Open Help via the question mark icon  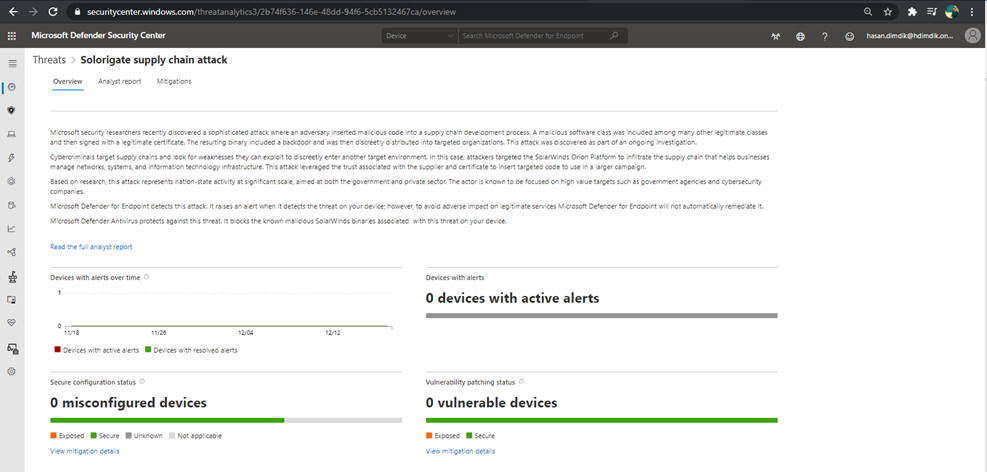click(825, 37)
